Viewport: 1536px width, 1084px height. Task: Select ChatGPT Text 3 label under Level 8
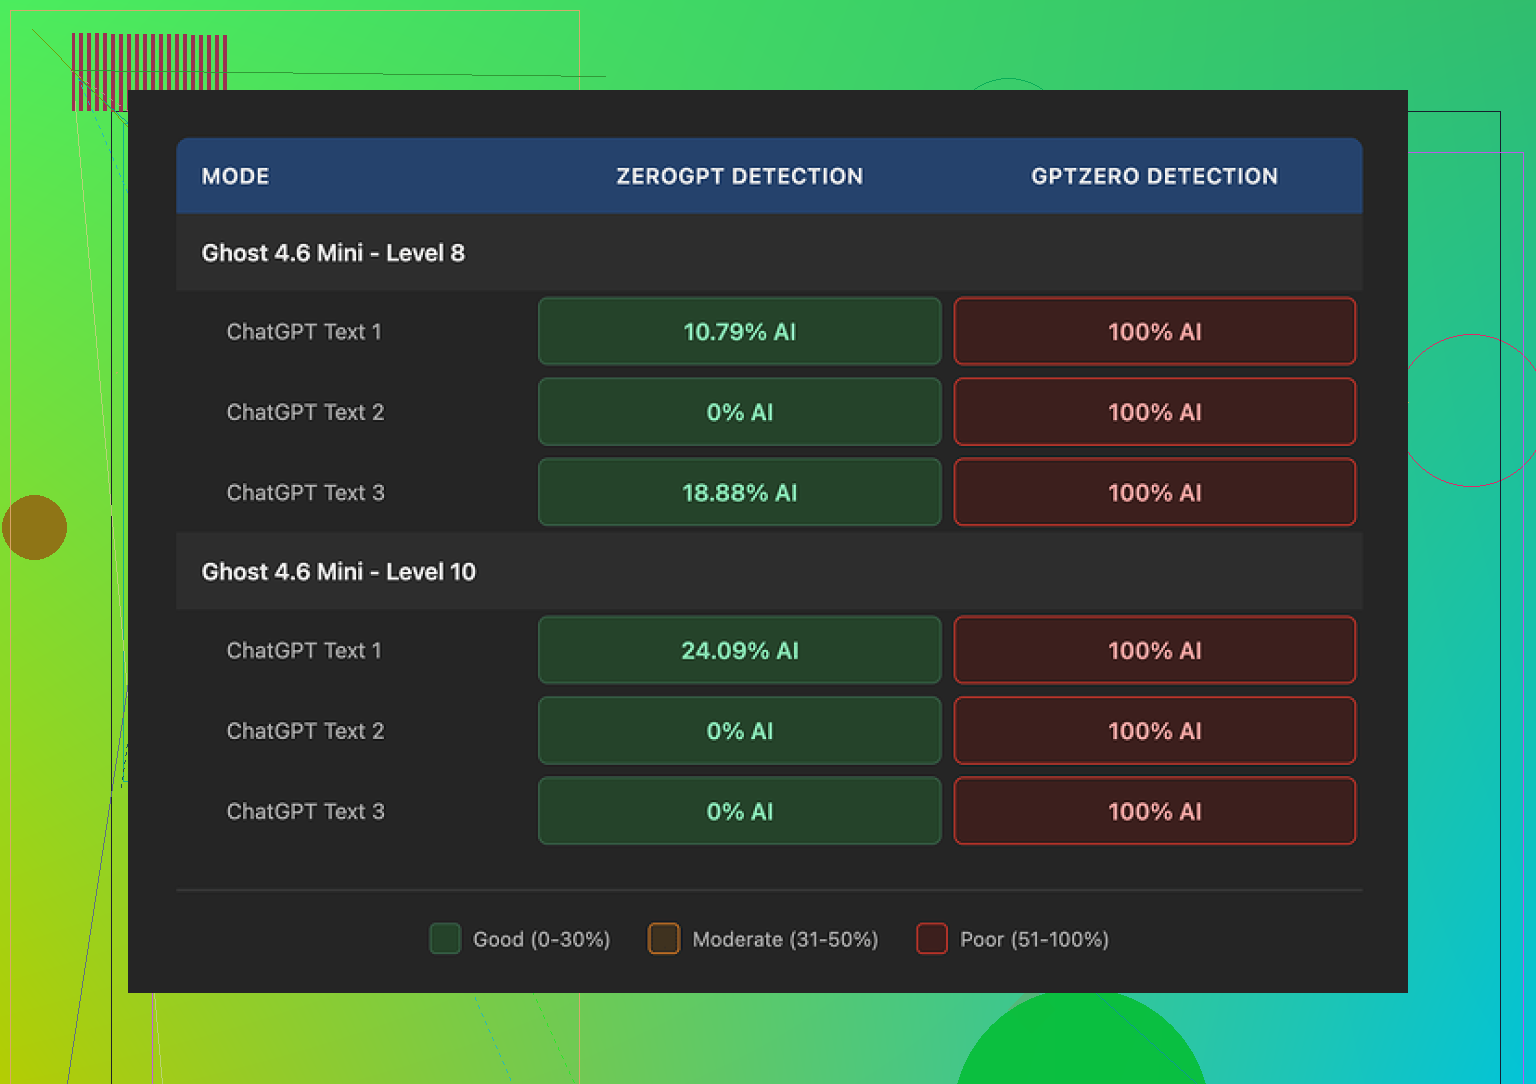pyautogui.click(x=305, y=493)
